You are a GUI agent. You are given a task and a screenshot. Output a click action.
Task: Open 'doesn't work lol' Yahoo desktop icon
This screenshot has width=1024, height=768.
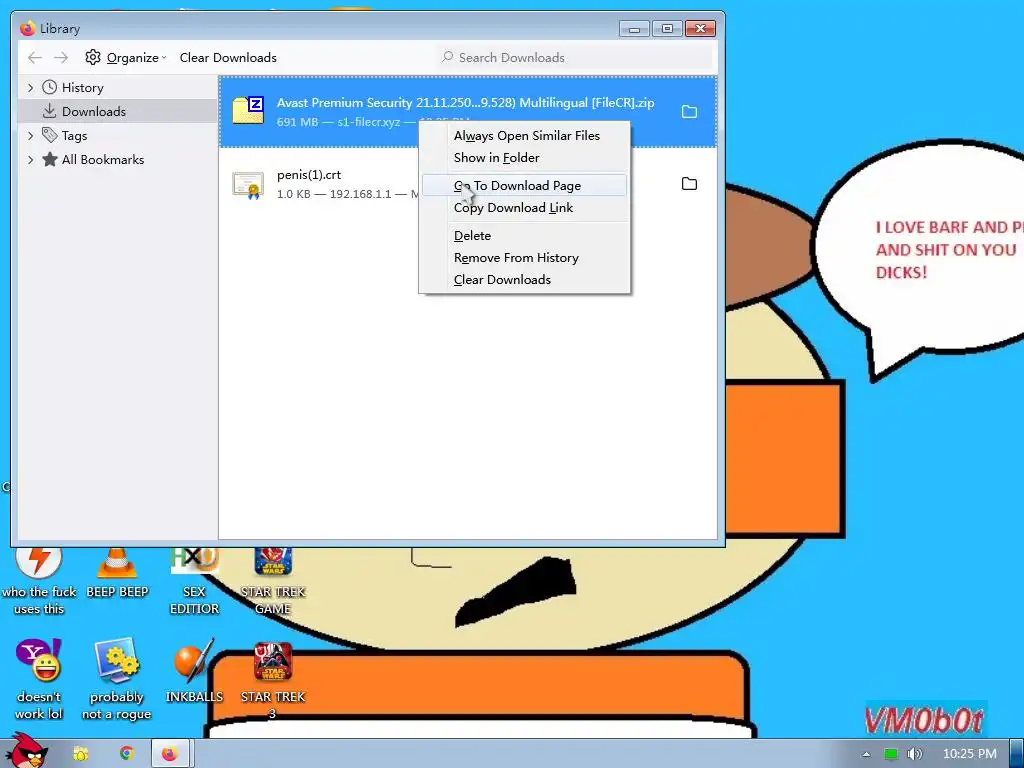[x=39, y=679]
